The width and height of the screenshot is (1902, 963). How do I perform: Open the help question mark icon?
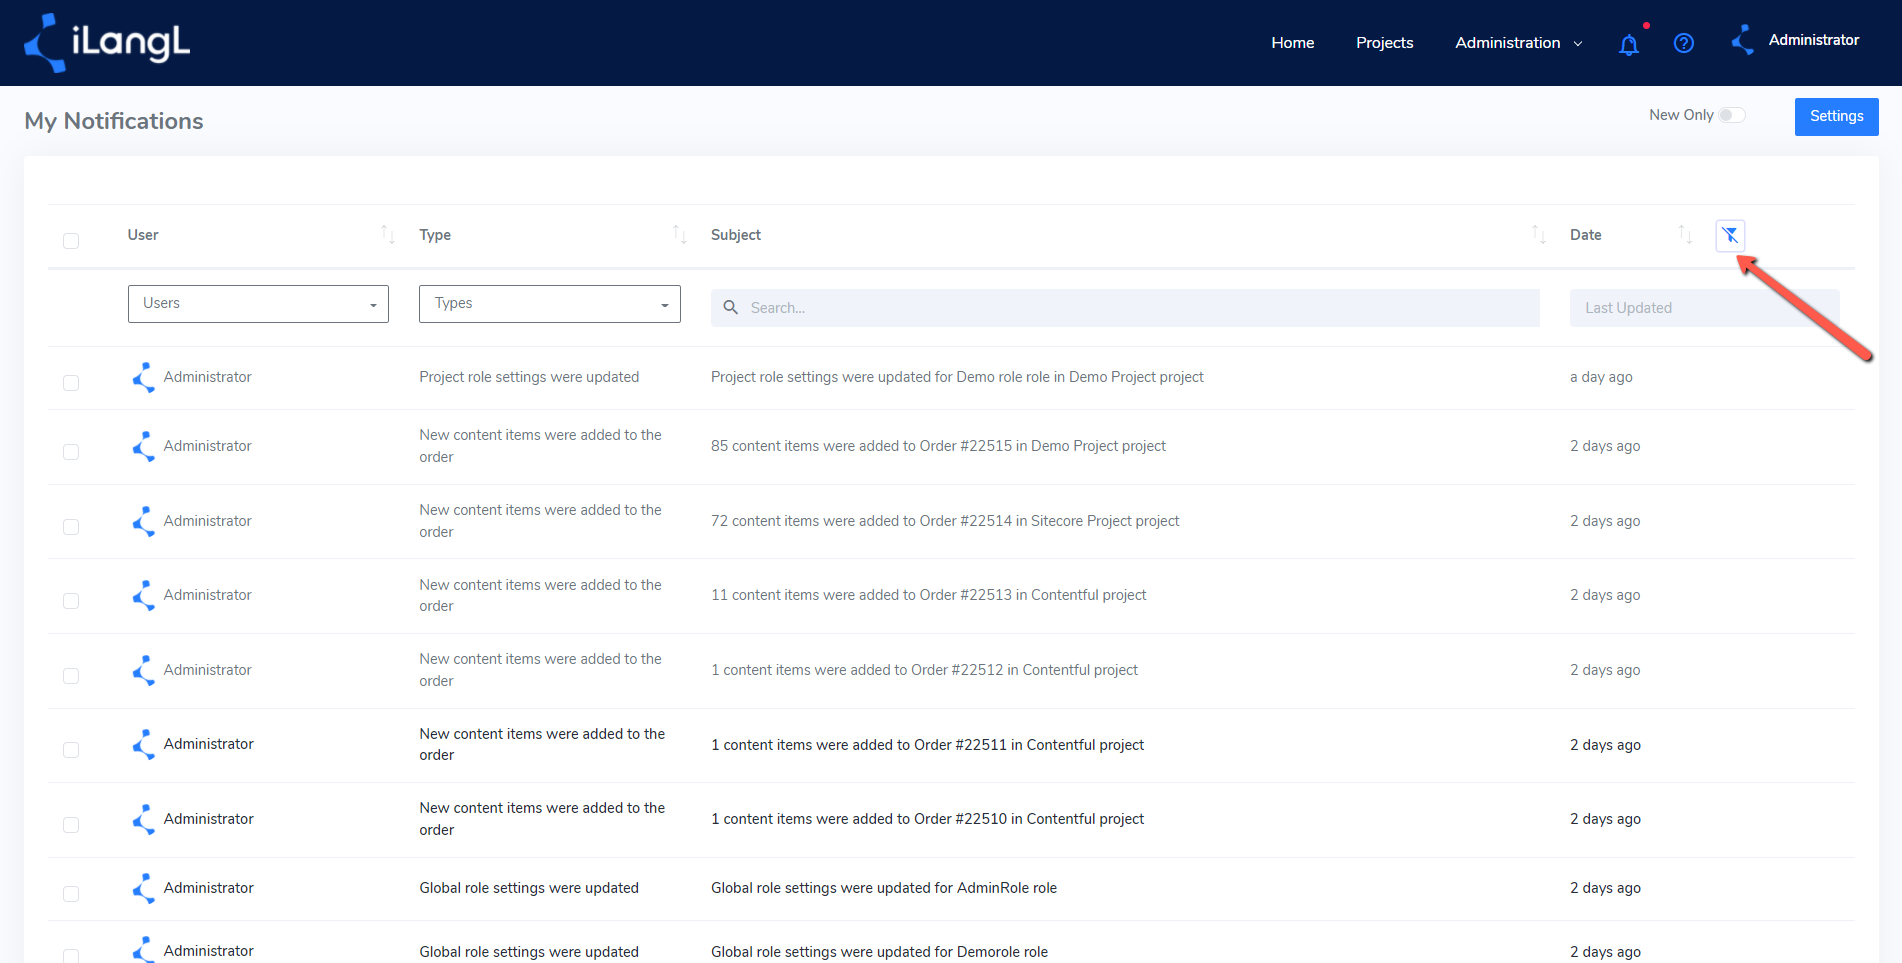[x=1684, y=43]
